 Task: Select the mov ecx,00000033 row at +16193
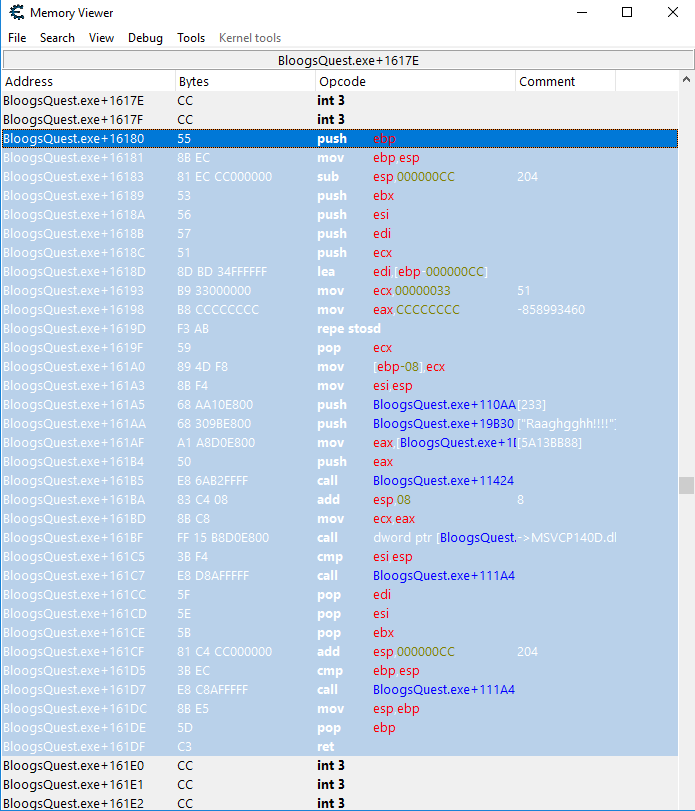pos(340,291)
